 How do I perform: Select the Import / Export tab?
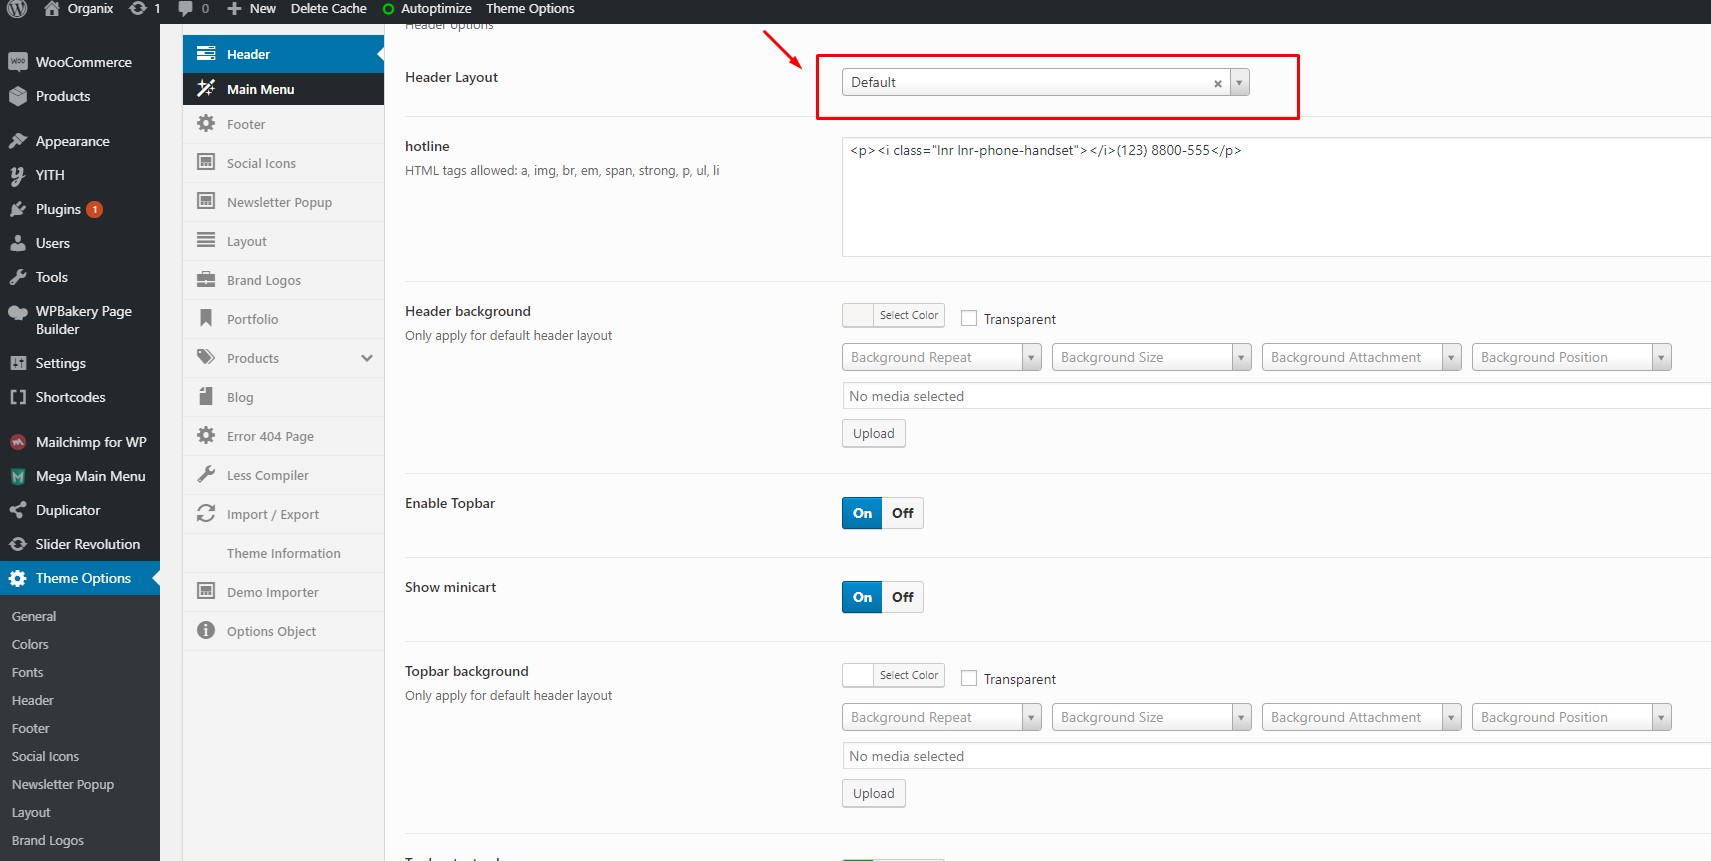coord(272,514)
